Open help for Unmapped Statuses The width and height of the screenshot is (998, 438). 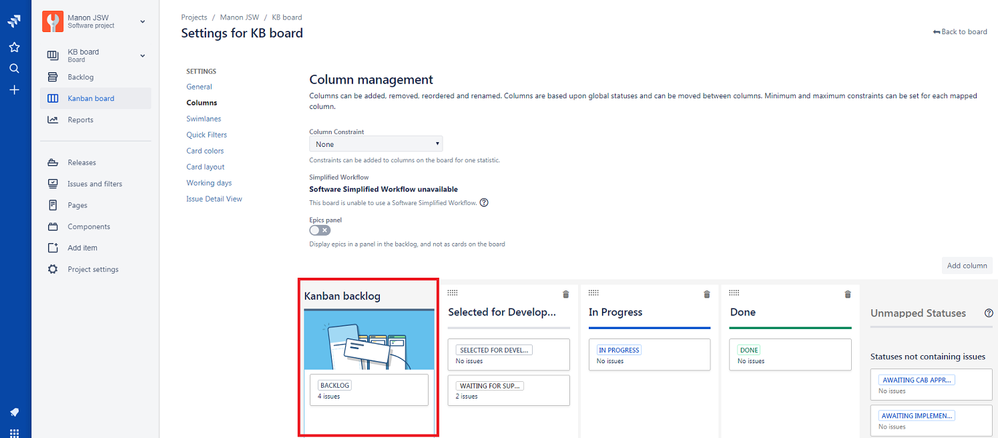988,313
